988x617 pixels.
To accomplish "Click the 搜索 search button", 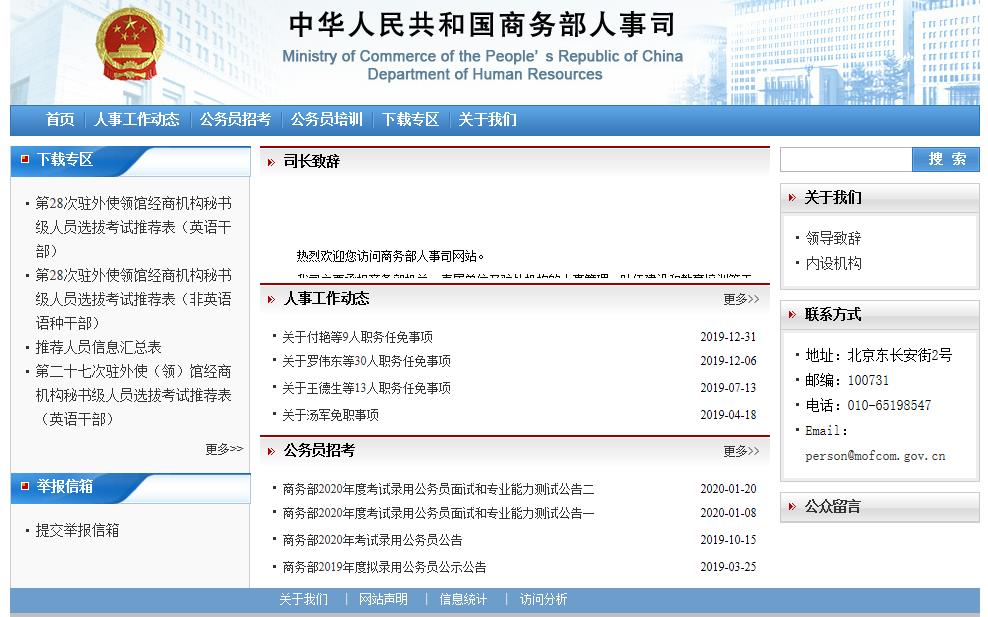I will (x=944, y=159).
